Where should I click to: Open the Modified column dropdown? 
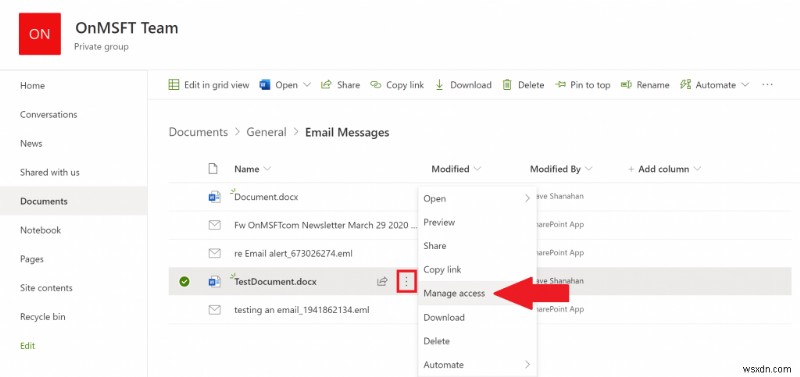[477, 169]
